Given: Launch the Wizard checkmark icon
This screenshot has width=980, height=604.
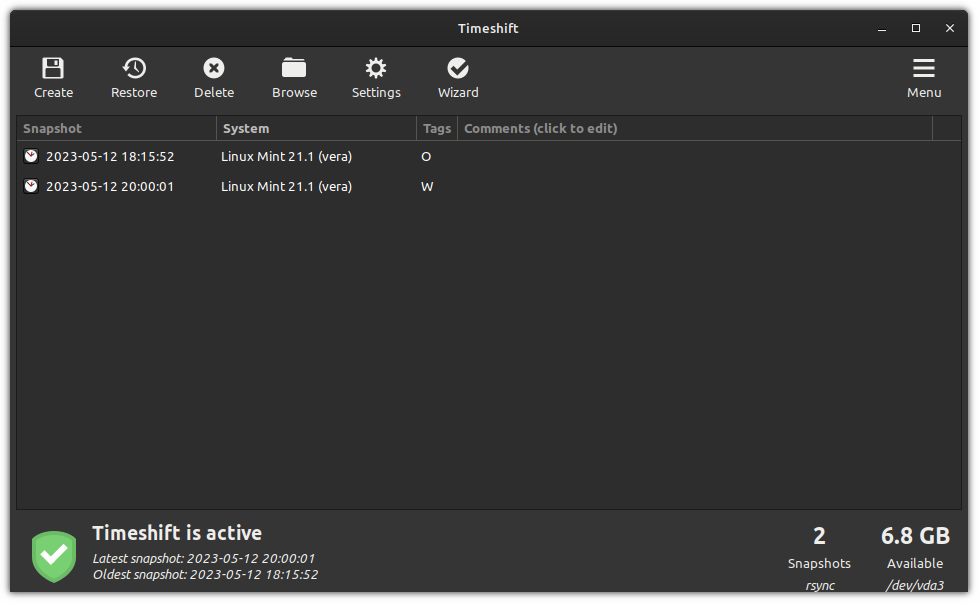Looking at the screenshot, I should point(458,68).
